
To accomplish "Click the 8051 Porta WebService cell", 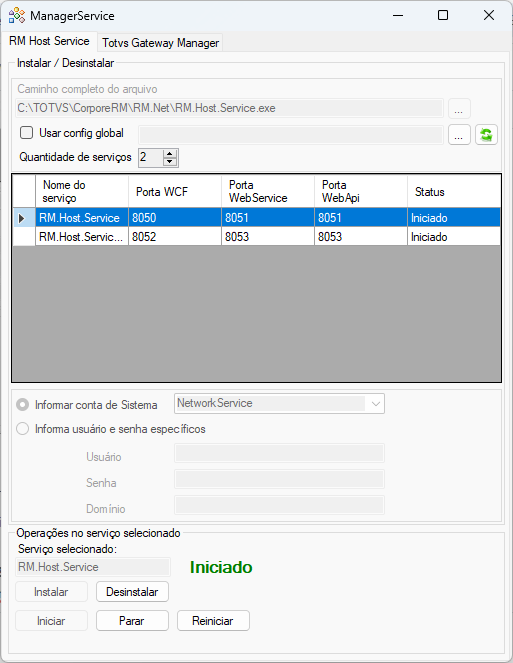I will [x=268, y=218].
